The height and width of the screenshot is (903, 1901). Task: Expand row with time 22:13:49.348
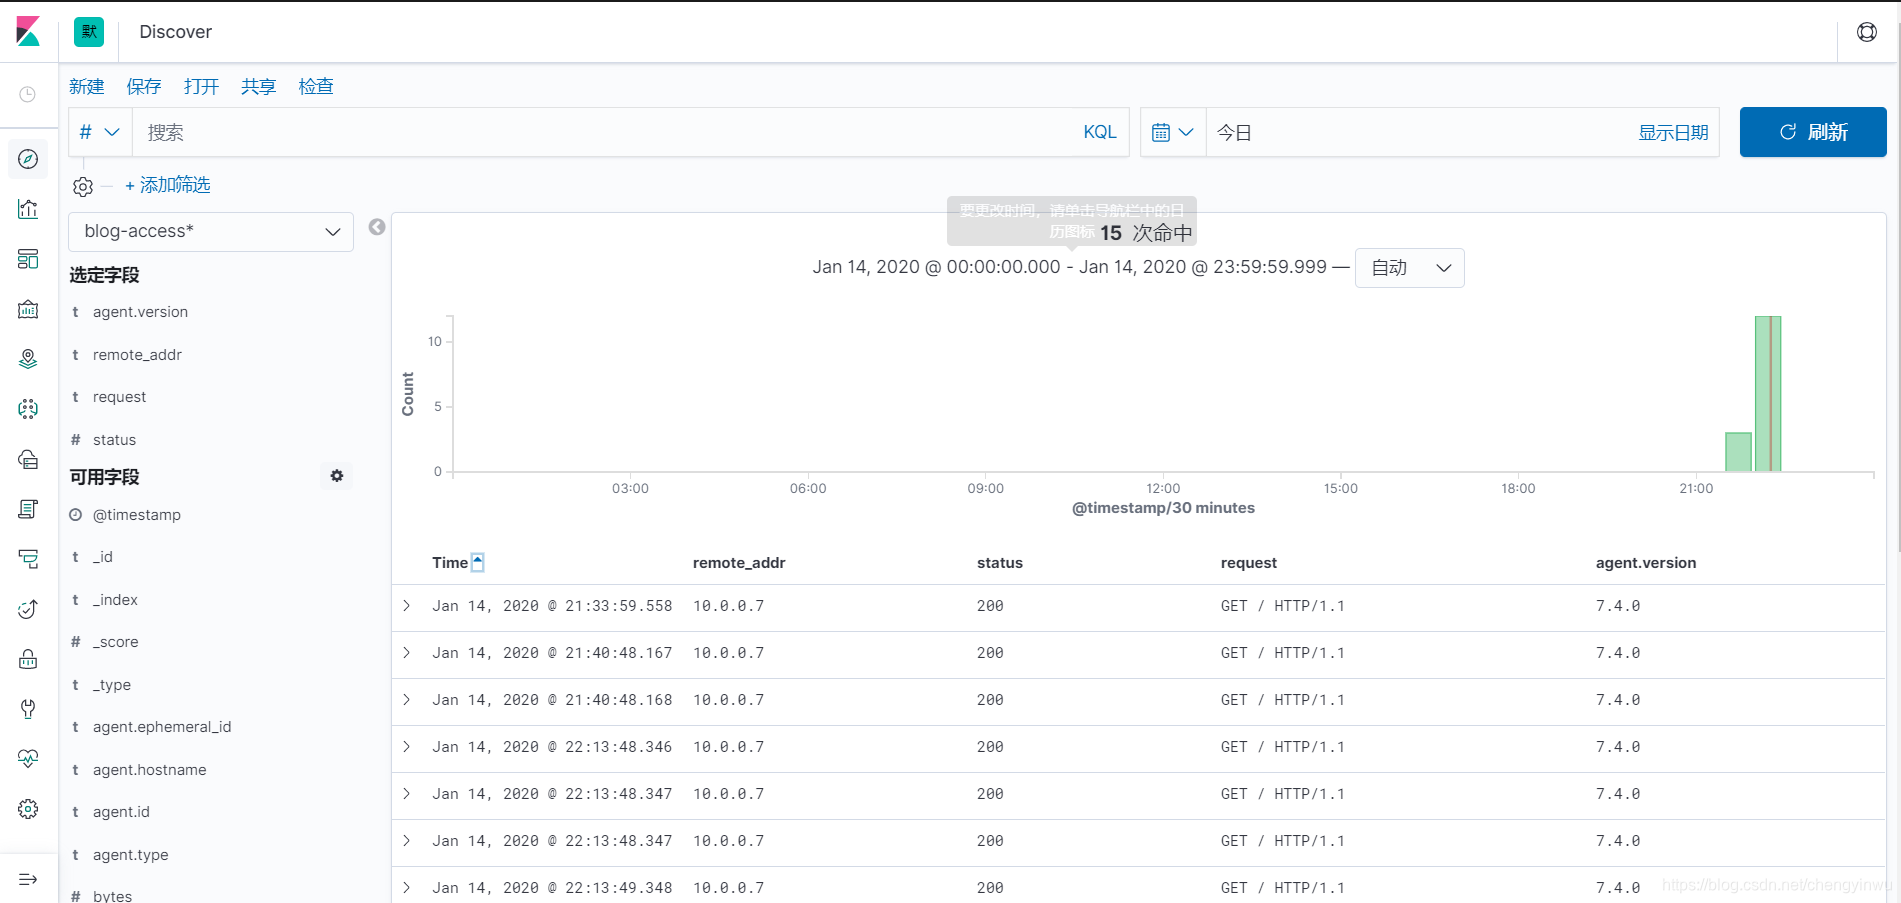407,888
